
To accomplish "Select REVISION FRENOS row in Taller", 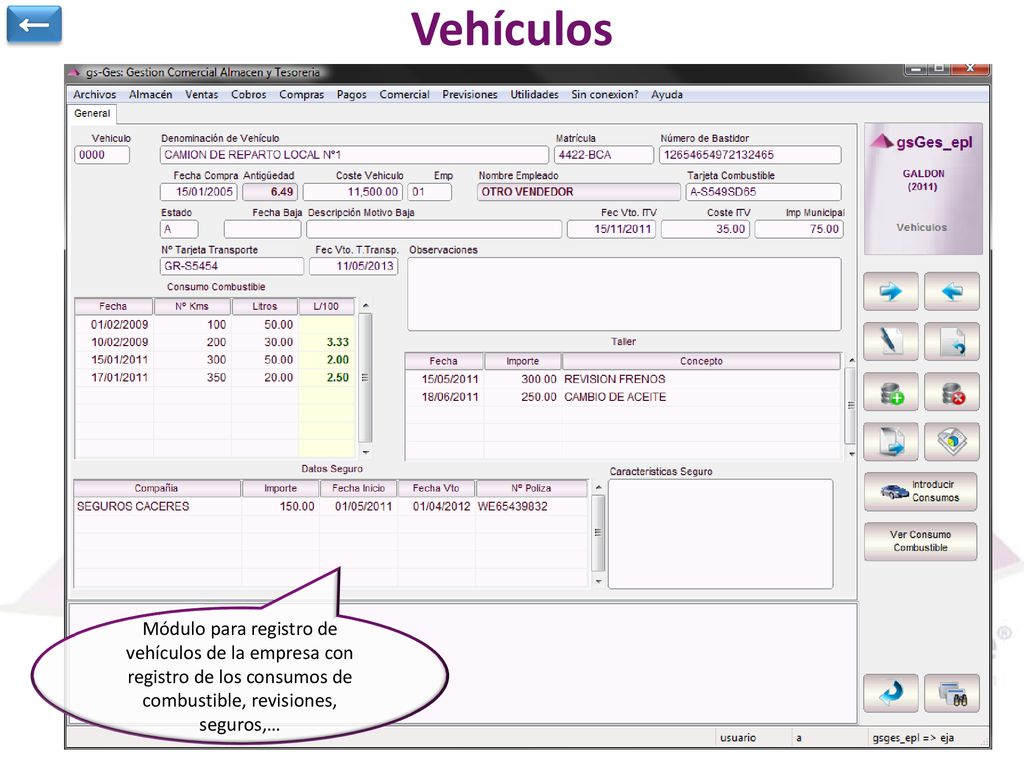I will point(623,379).
